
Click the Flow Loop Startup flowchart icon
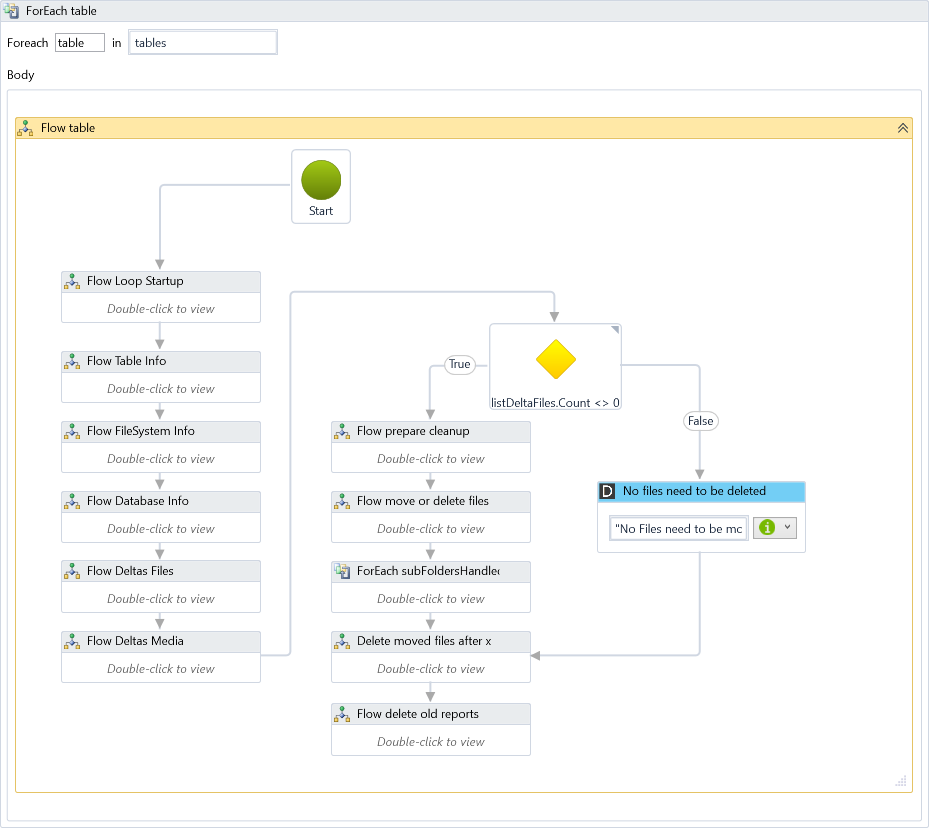point(72,282)
